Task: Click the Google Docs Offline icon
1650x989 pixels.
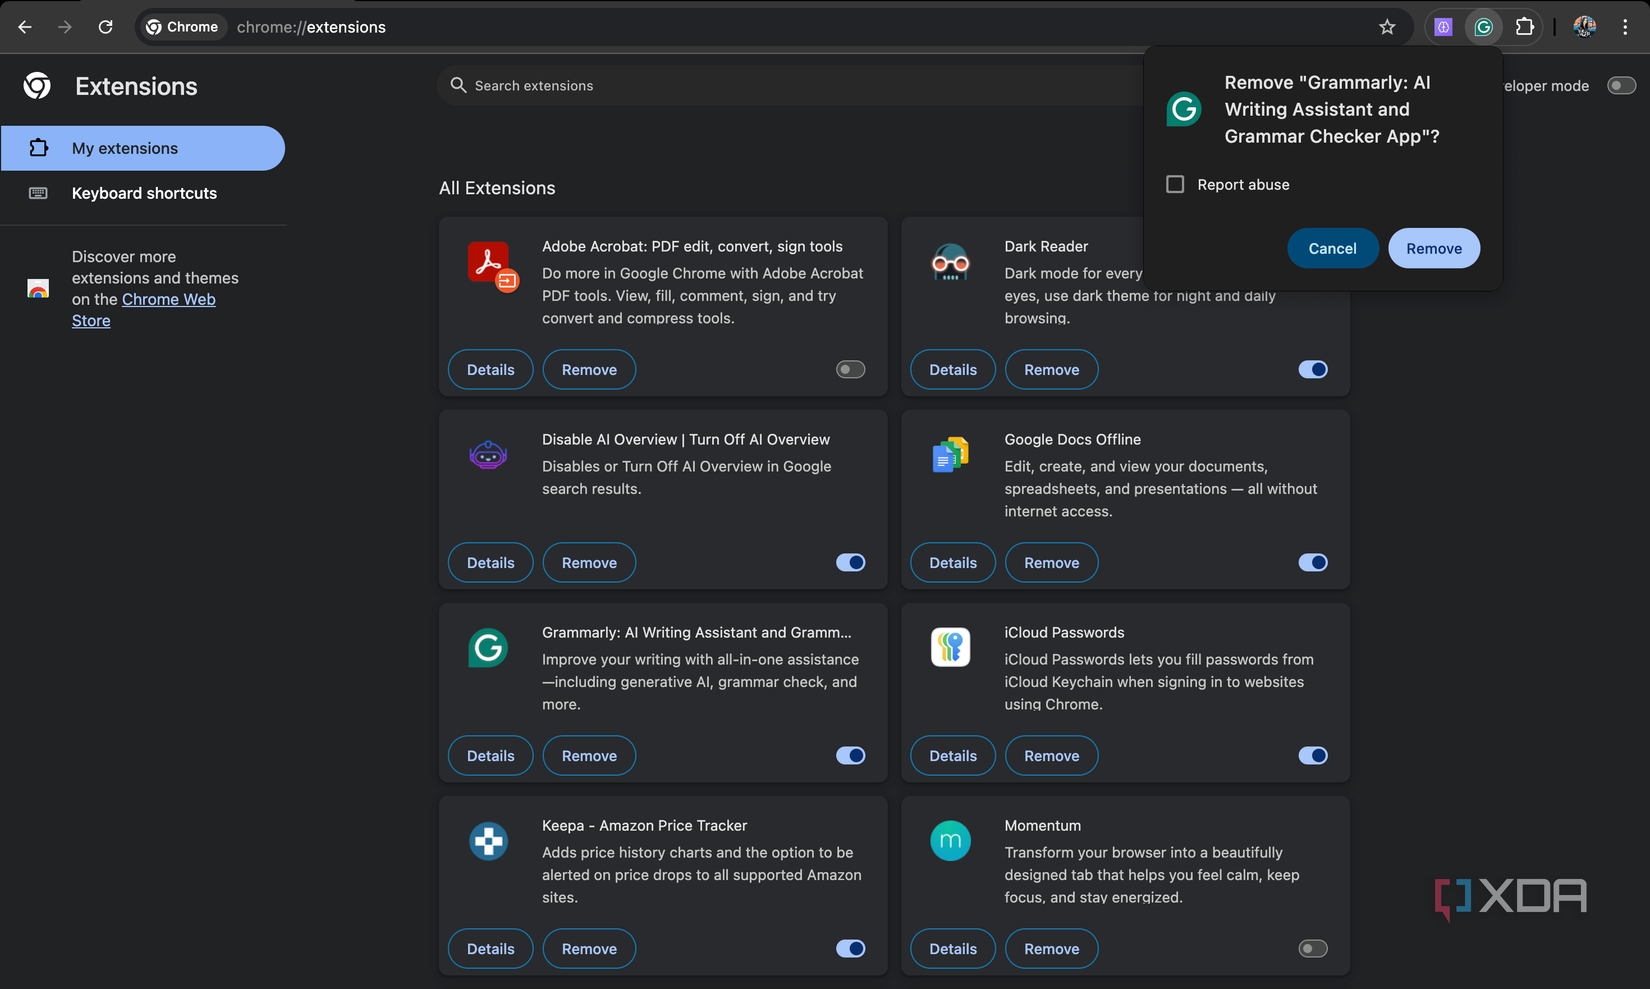Action: point(950,455)
